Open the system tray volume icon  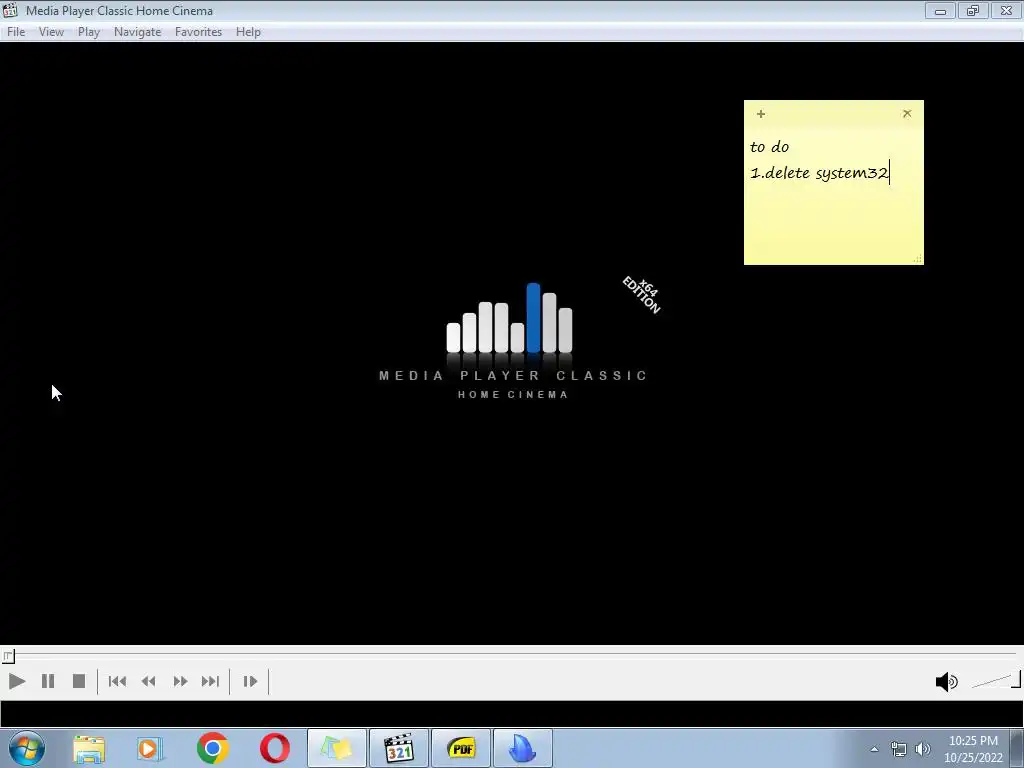coord(923,749)
